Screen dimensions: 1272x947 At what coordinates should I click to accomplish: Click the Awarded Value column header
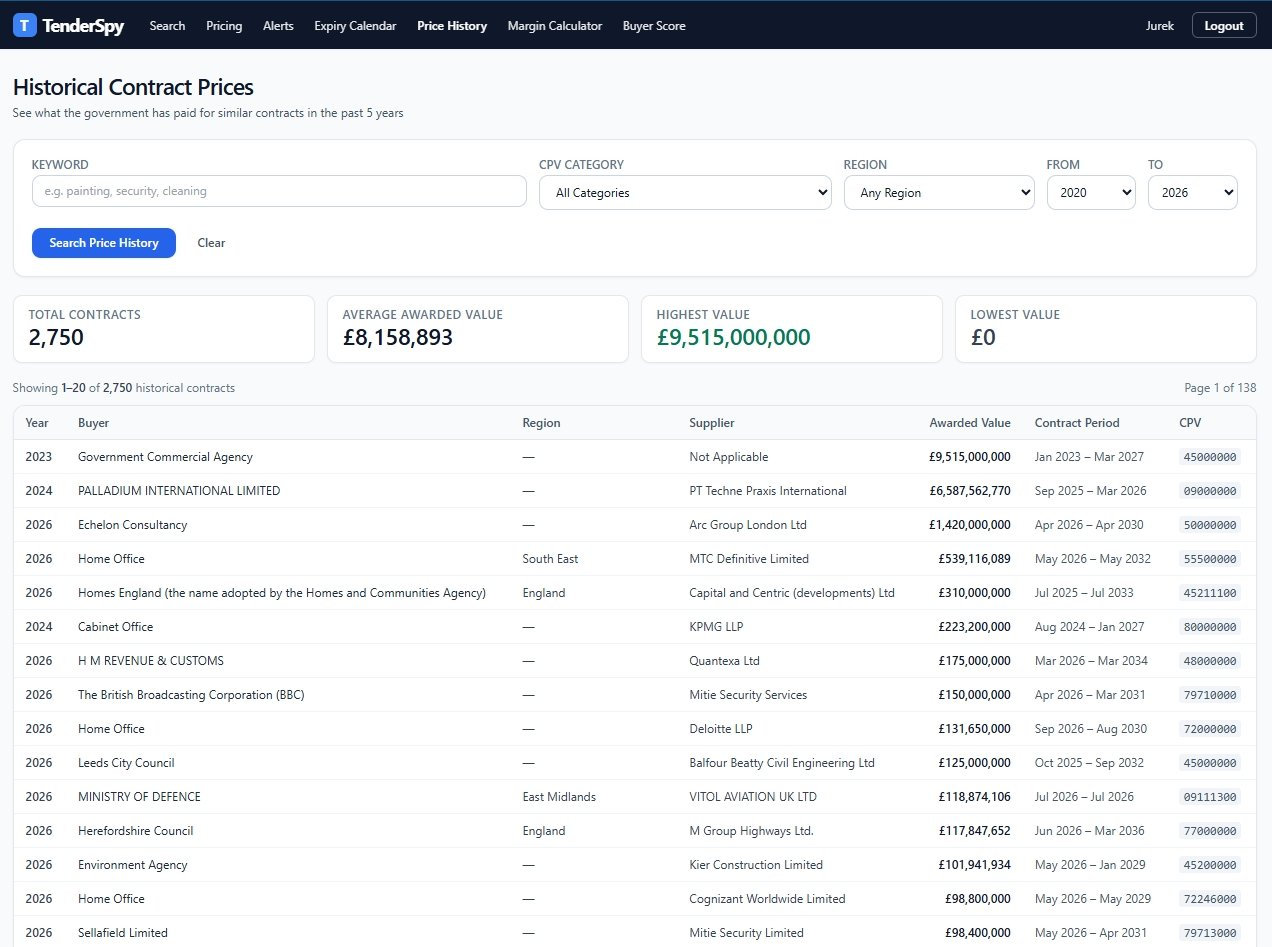(x=970, y=423)
